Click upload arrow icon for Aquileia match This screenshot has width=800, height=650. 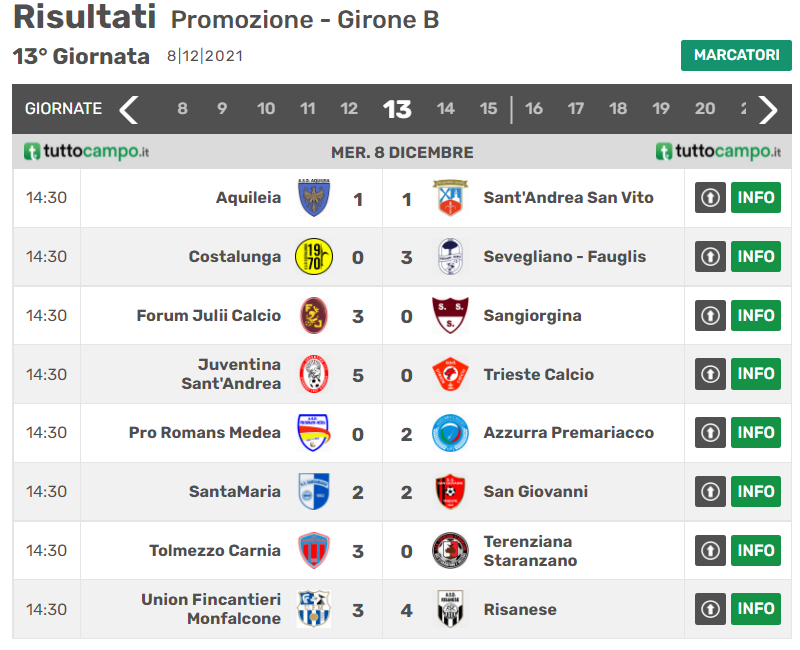tap(710, 198)
